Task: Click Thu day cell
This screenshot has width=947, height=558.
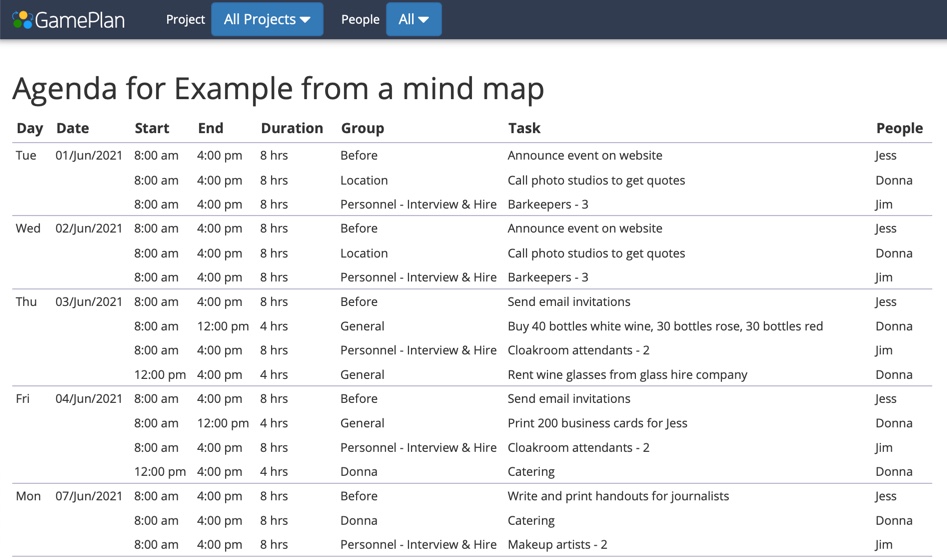Action: tap(26, 302)
